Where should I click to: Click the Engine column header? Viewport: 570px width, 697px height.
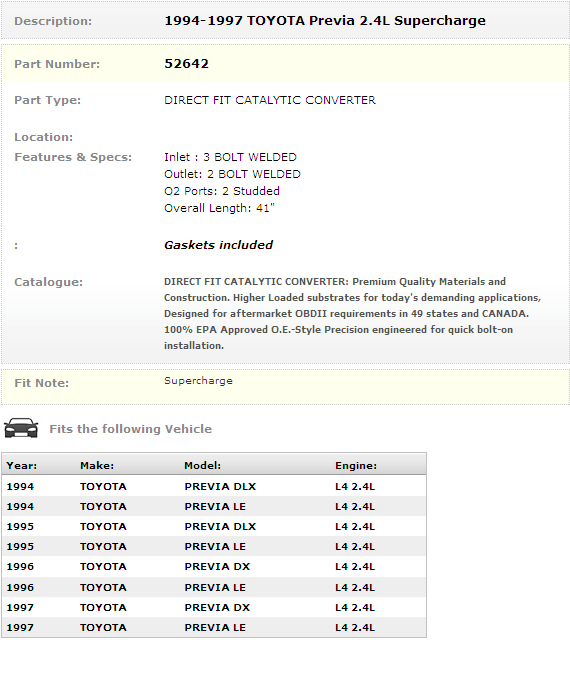click(x=356, y=465)
